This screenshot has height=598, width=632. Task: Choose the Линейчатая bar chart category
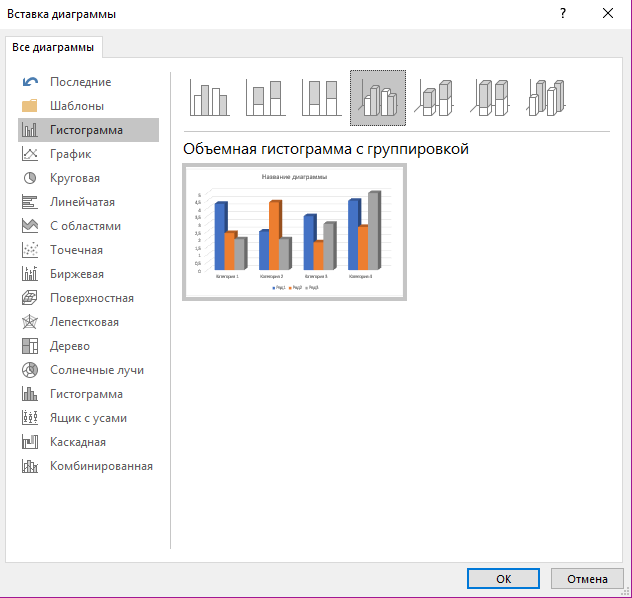pyautogui.click(x=89, y=202)
